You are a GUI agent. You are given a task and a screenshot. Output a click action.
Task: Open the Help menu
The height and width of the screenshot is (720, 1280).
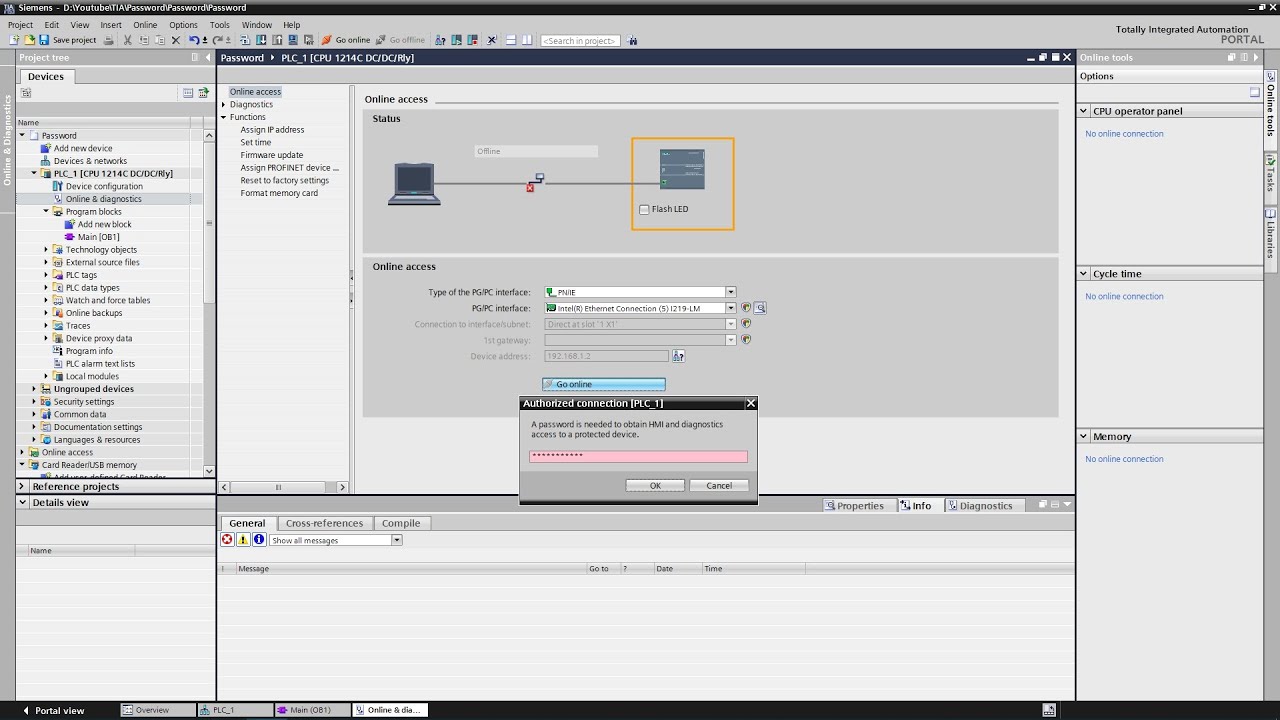coord(291,25)
